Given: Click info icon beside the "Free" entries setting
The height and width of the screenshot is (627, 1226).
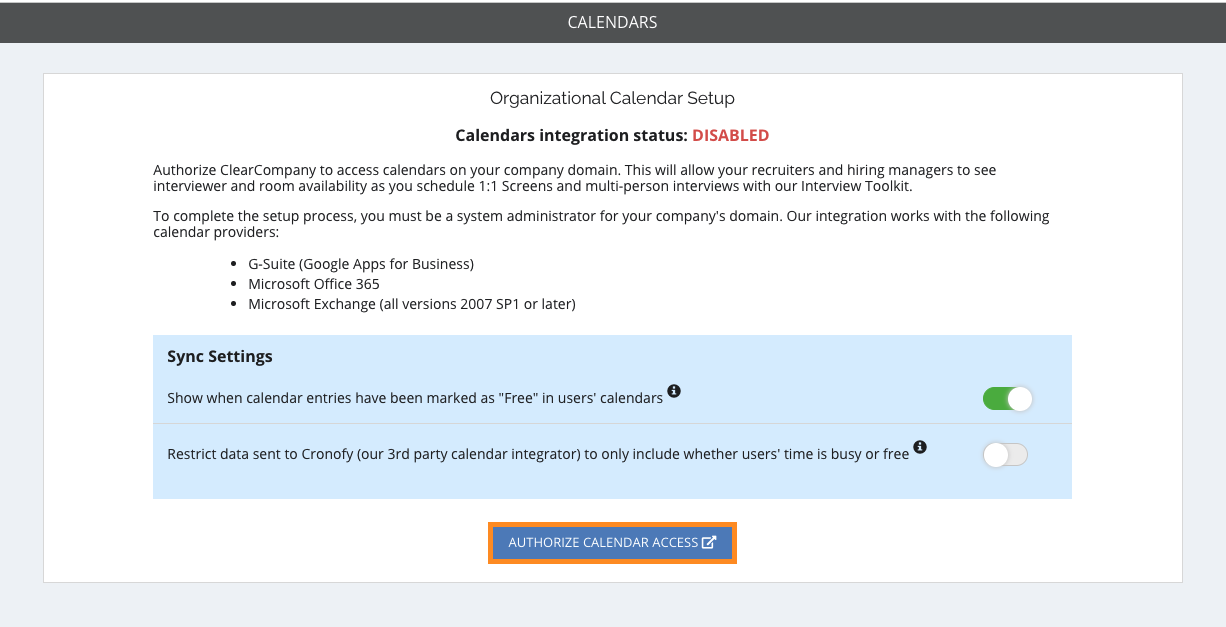Looking at the screenshot, I should (x=674, y=390).
